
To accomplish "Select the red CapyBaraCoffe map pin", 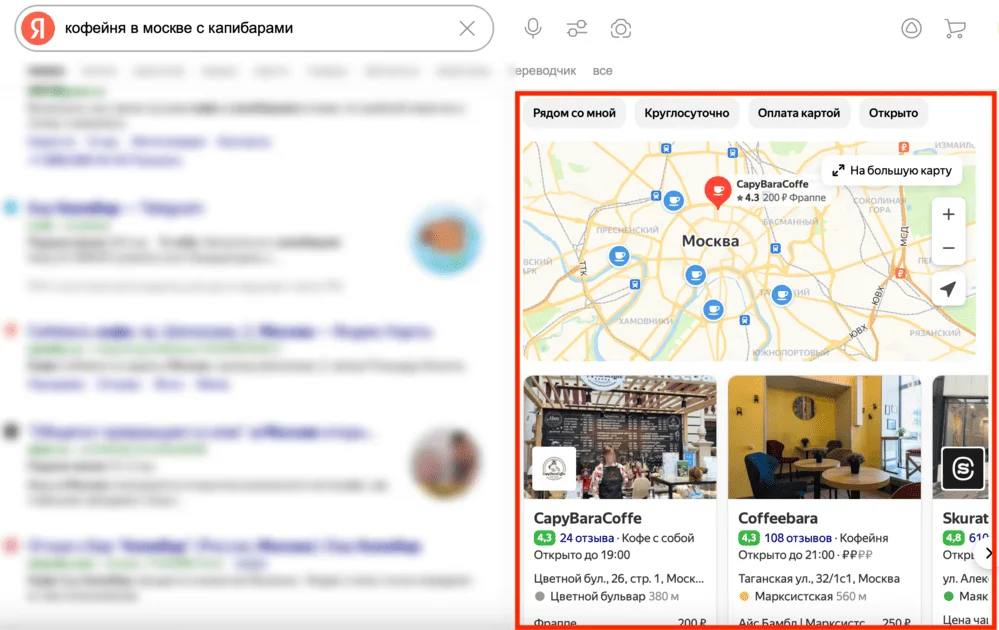I will click(717, 192).
